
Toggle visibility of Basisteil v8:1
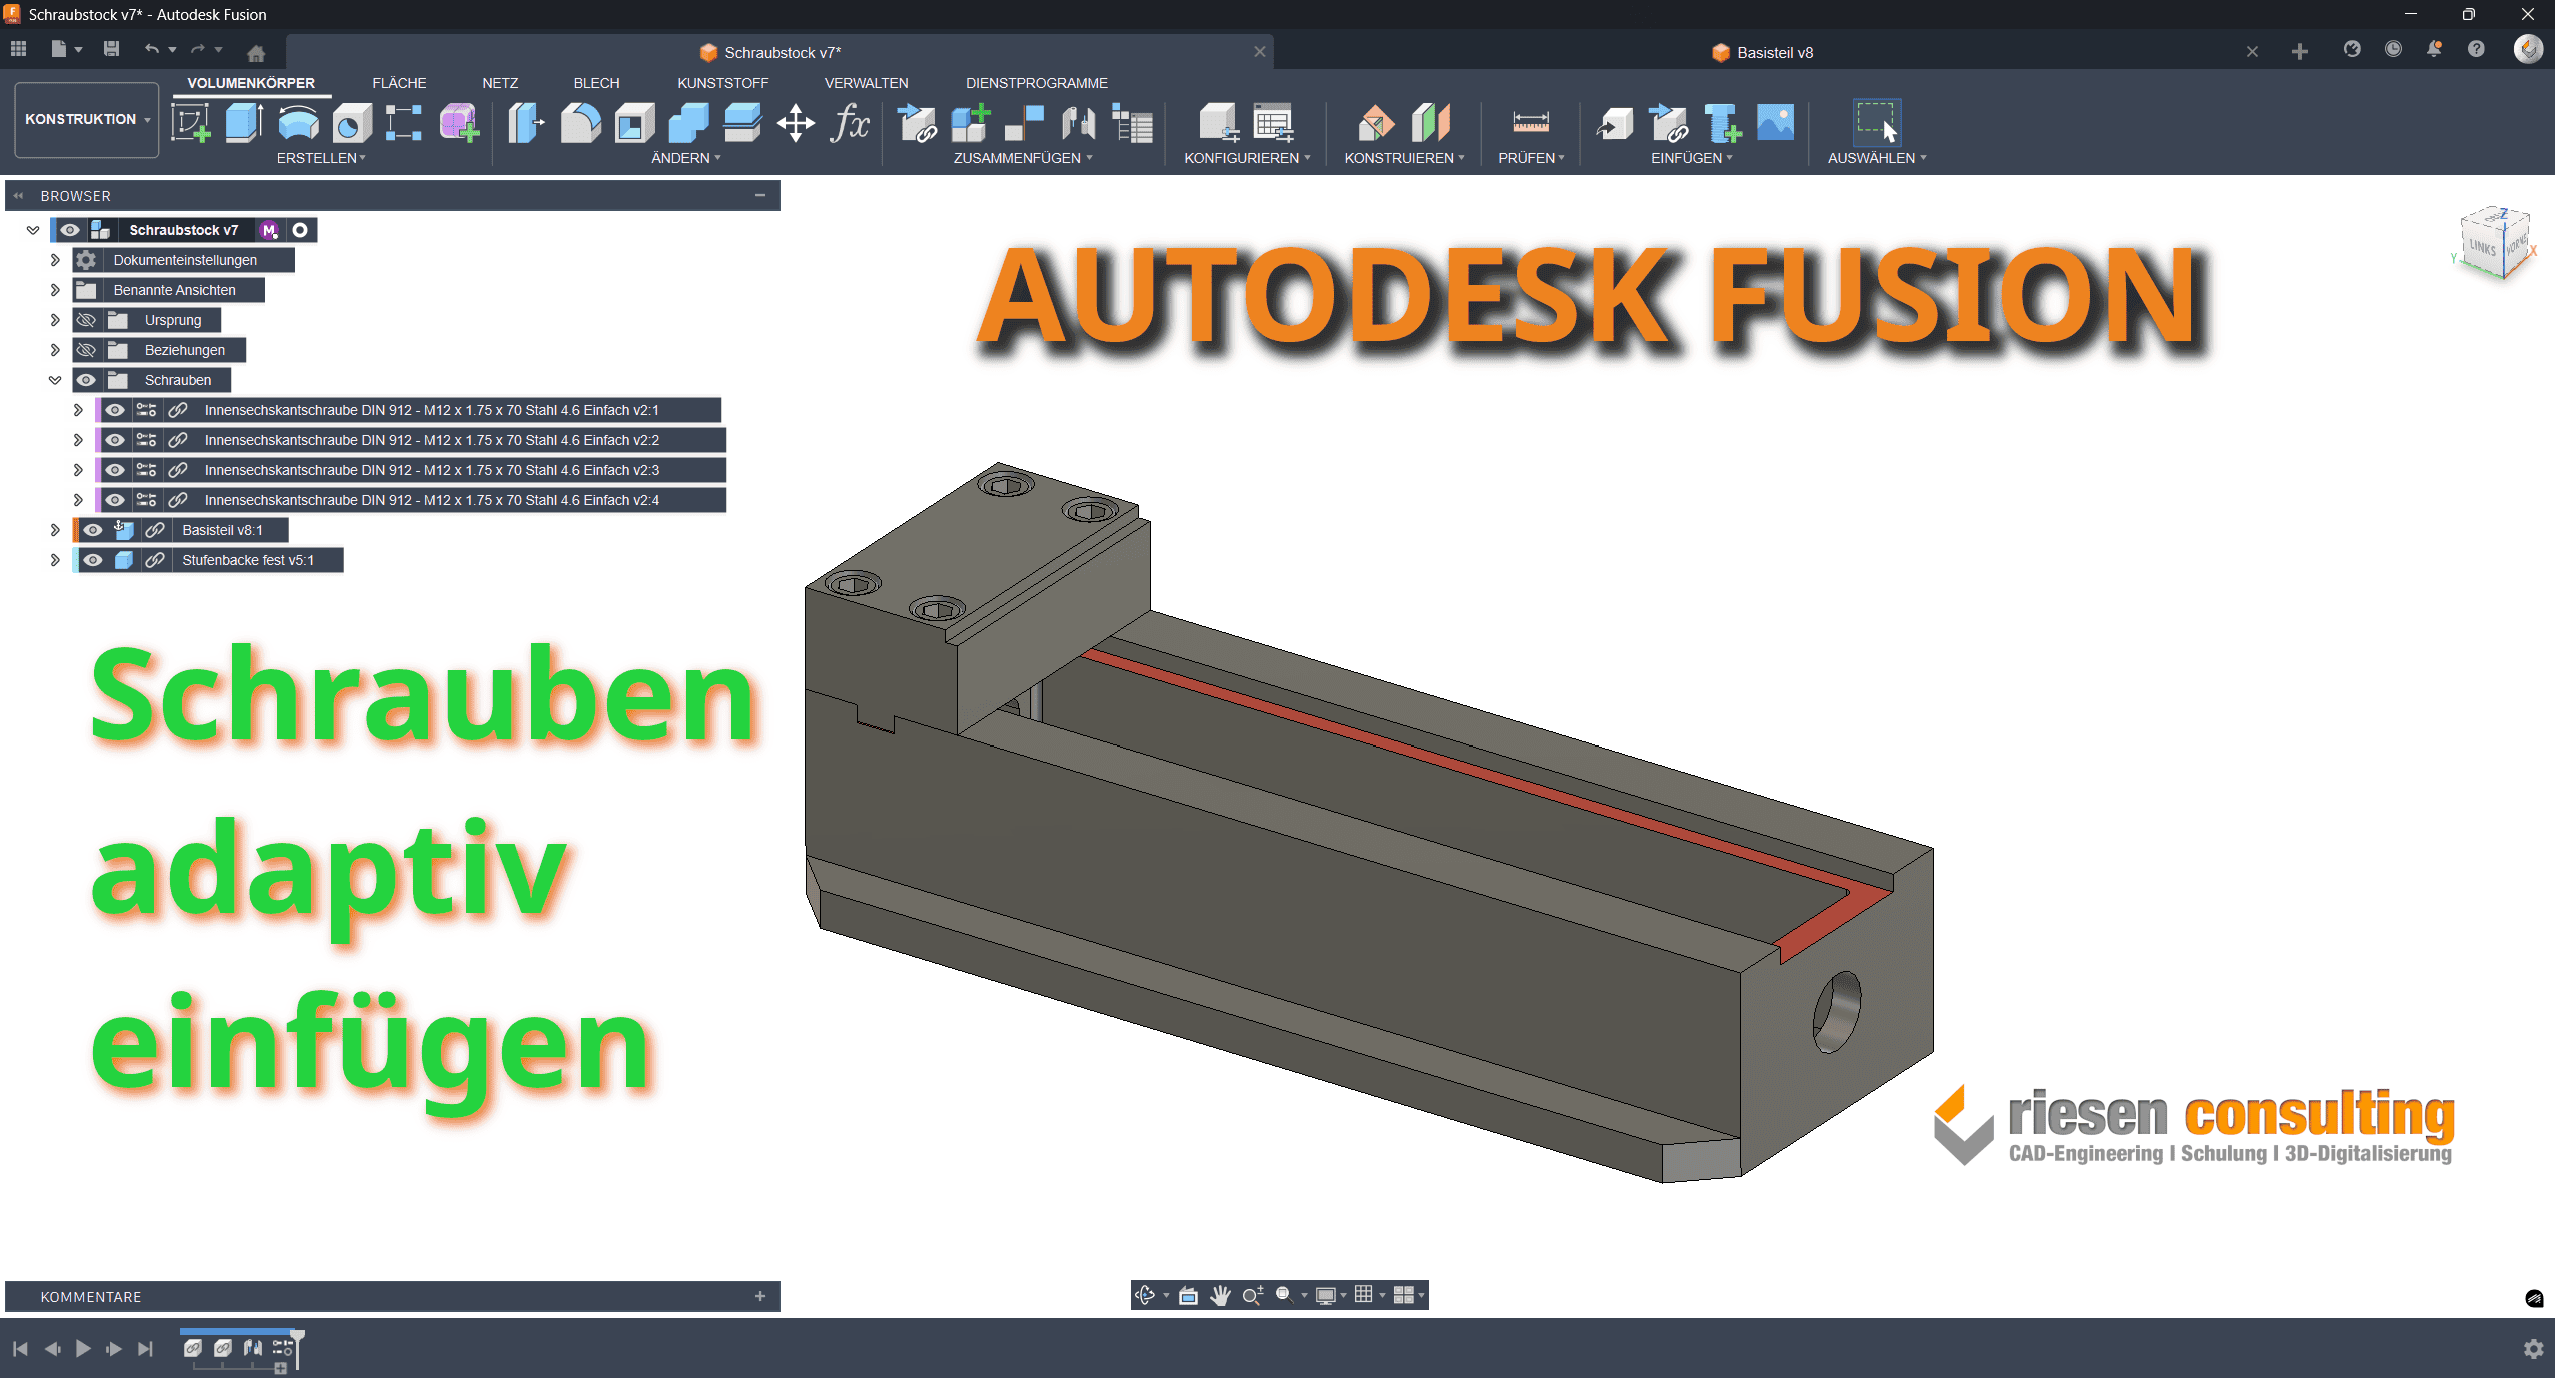point(93,530)
